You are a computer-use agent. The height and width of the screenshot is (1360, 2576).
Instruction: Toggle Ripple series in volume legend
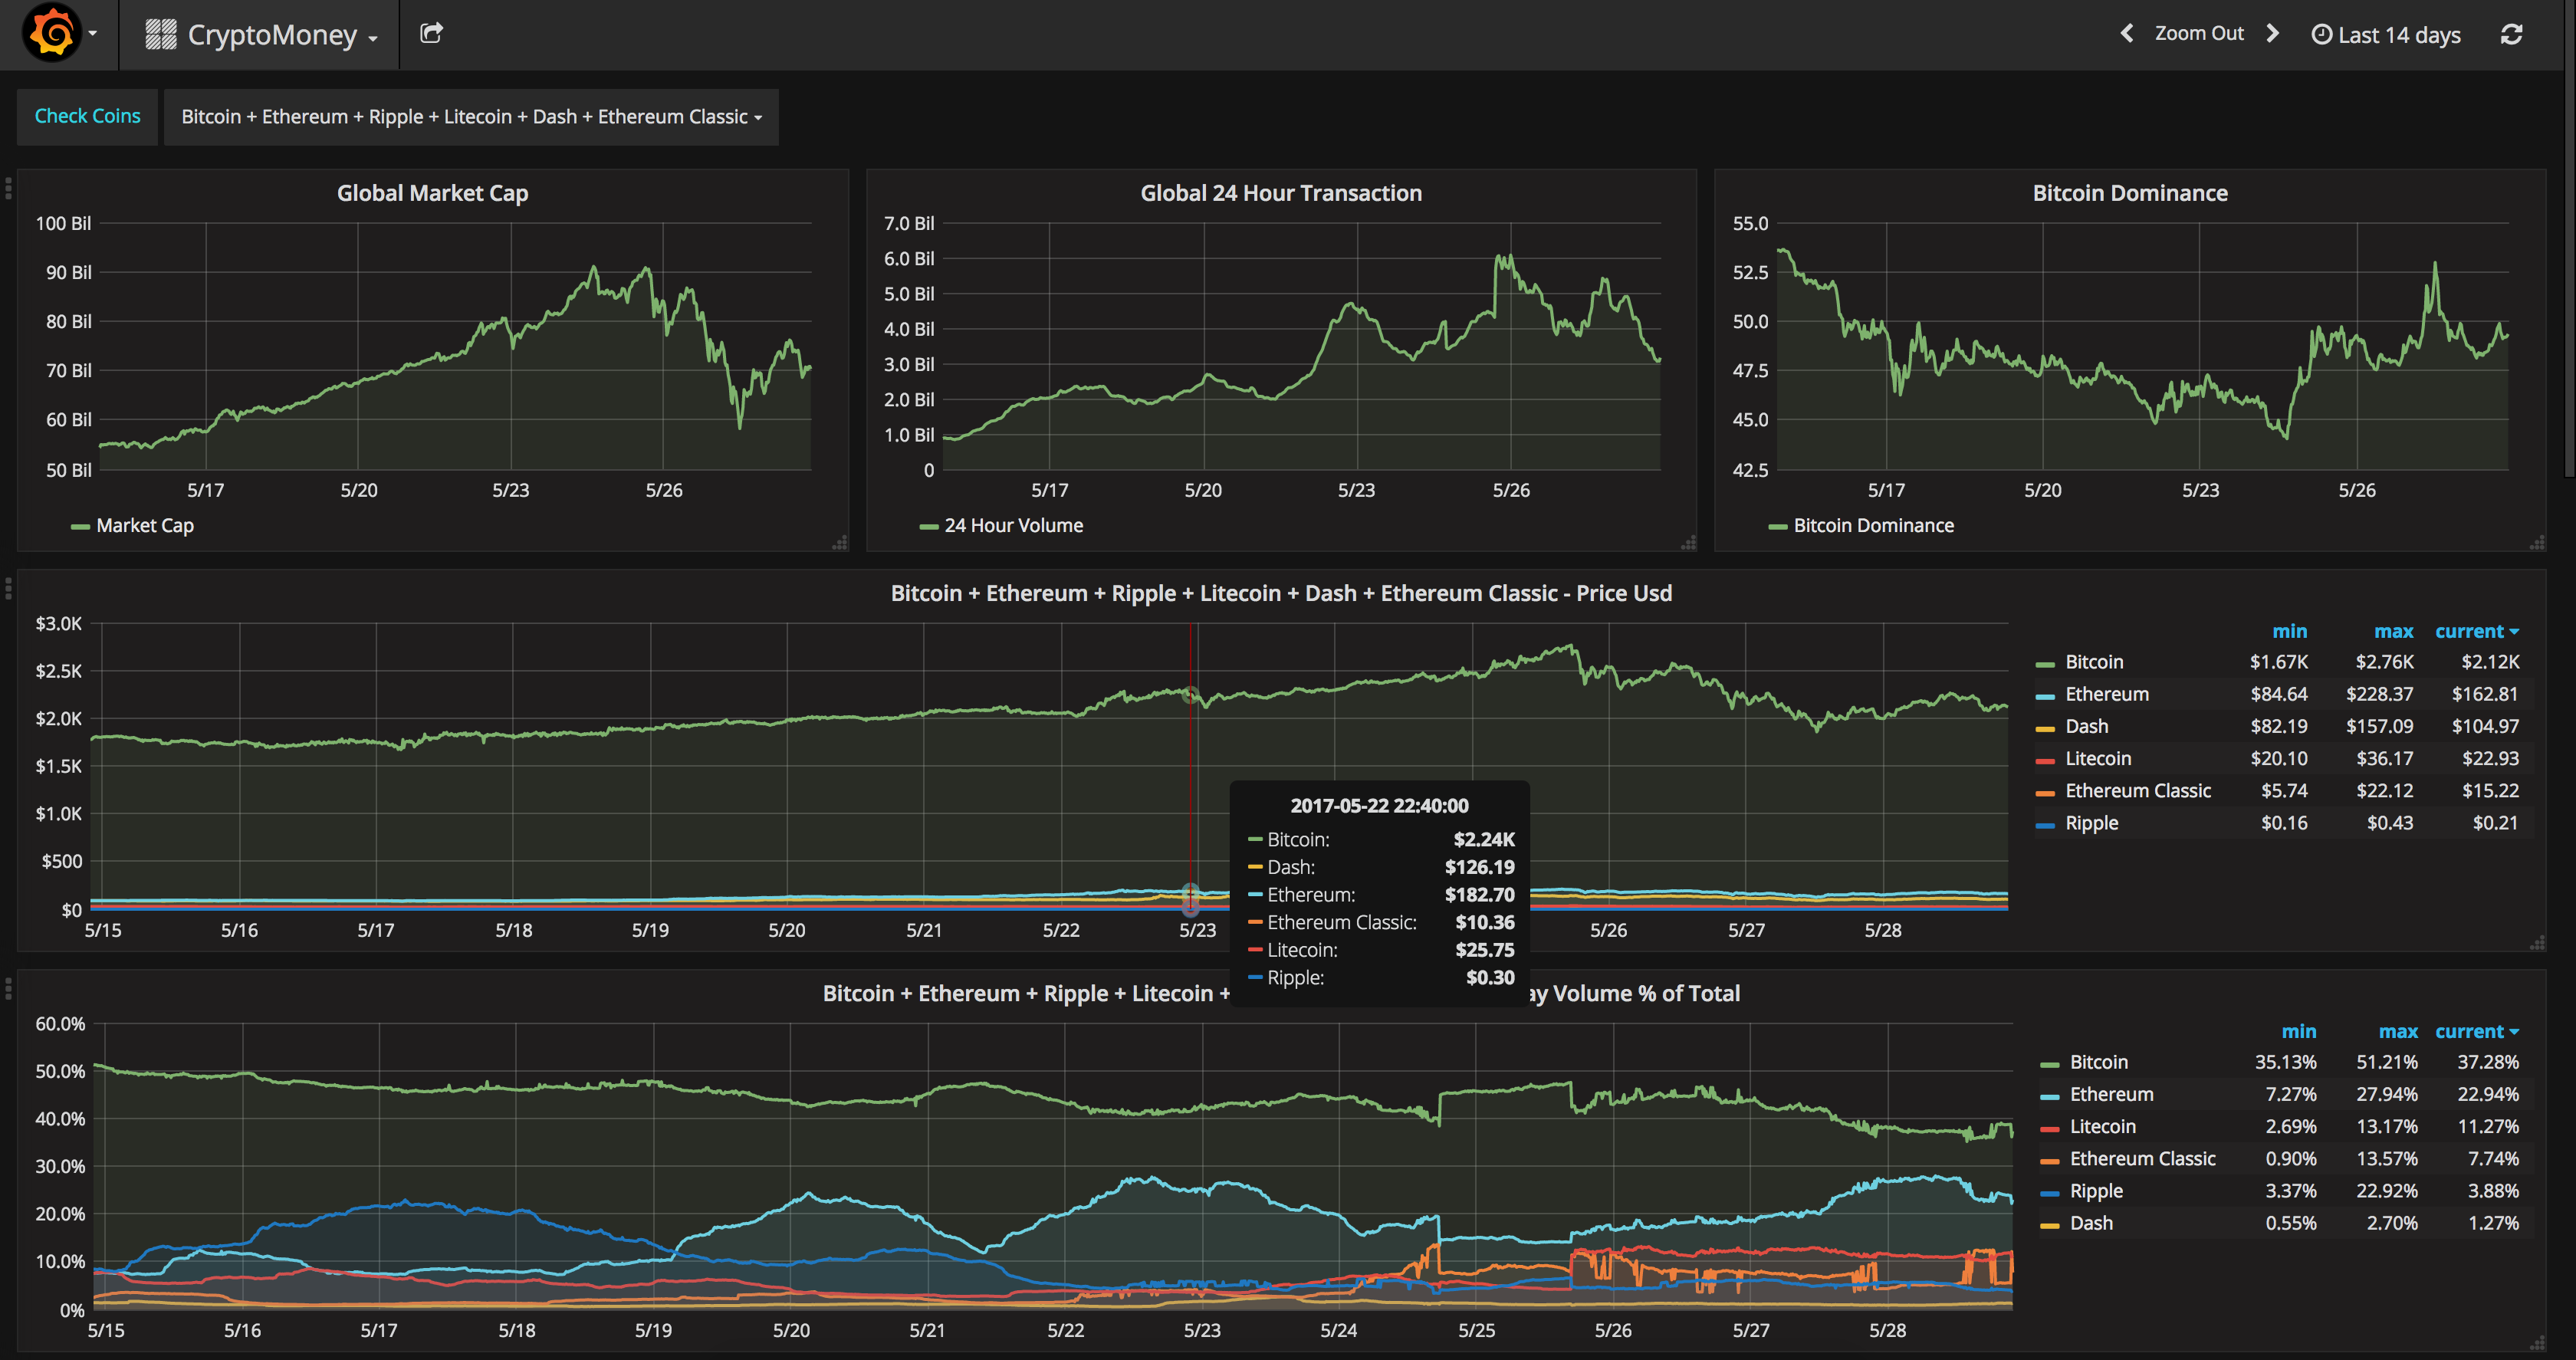pyautogui.click(x=2095, y=1191)
